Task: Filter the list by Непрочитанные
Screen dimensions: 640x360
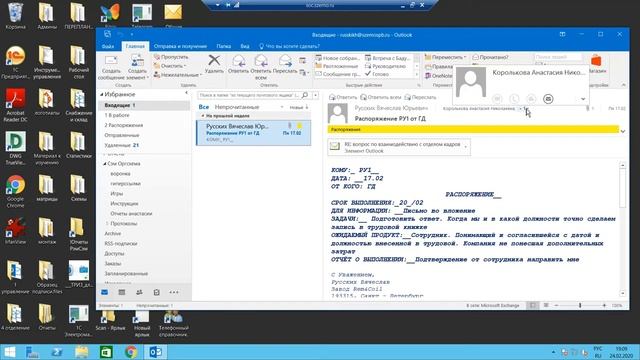Action: [x=237, y=107]
